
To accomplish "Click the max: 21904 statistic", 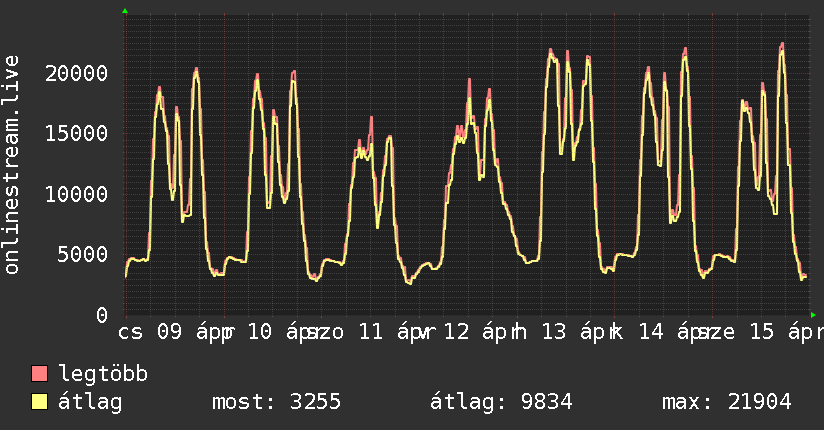I will click(727, 402).
